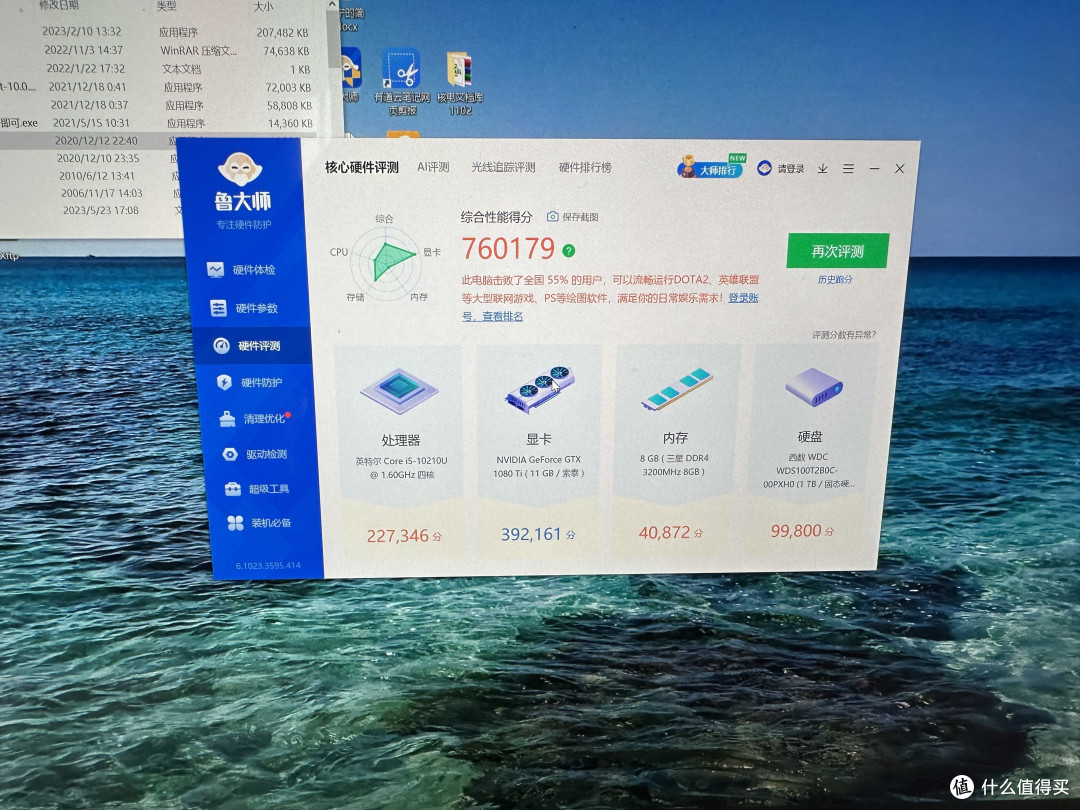Image resolution: width=1080 pixels, height=810 pixels.
Task: Click the 西数 WDC hard disk description
Action: click(809, 470)
